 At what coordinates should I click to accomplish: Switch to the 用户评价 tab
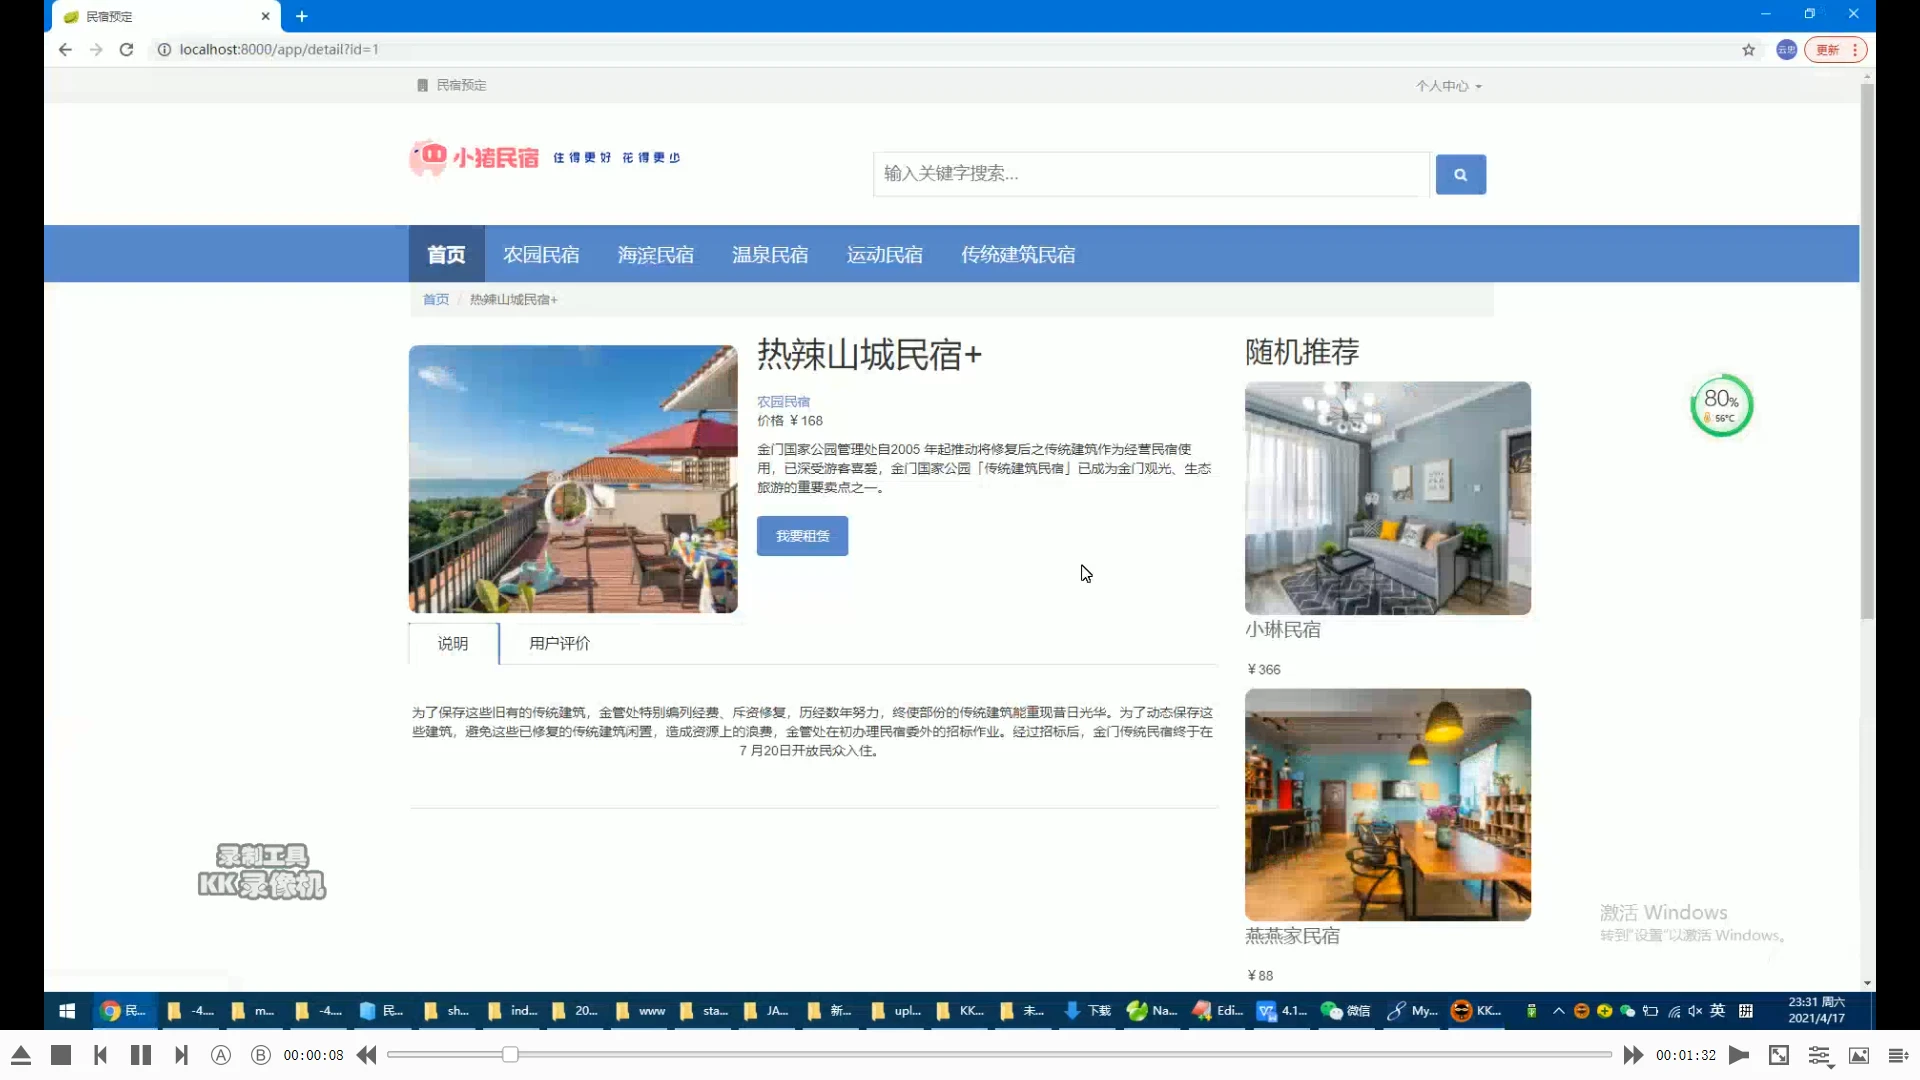[x=559, y=644]
